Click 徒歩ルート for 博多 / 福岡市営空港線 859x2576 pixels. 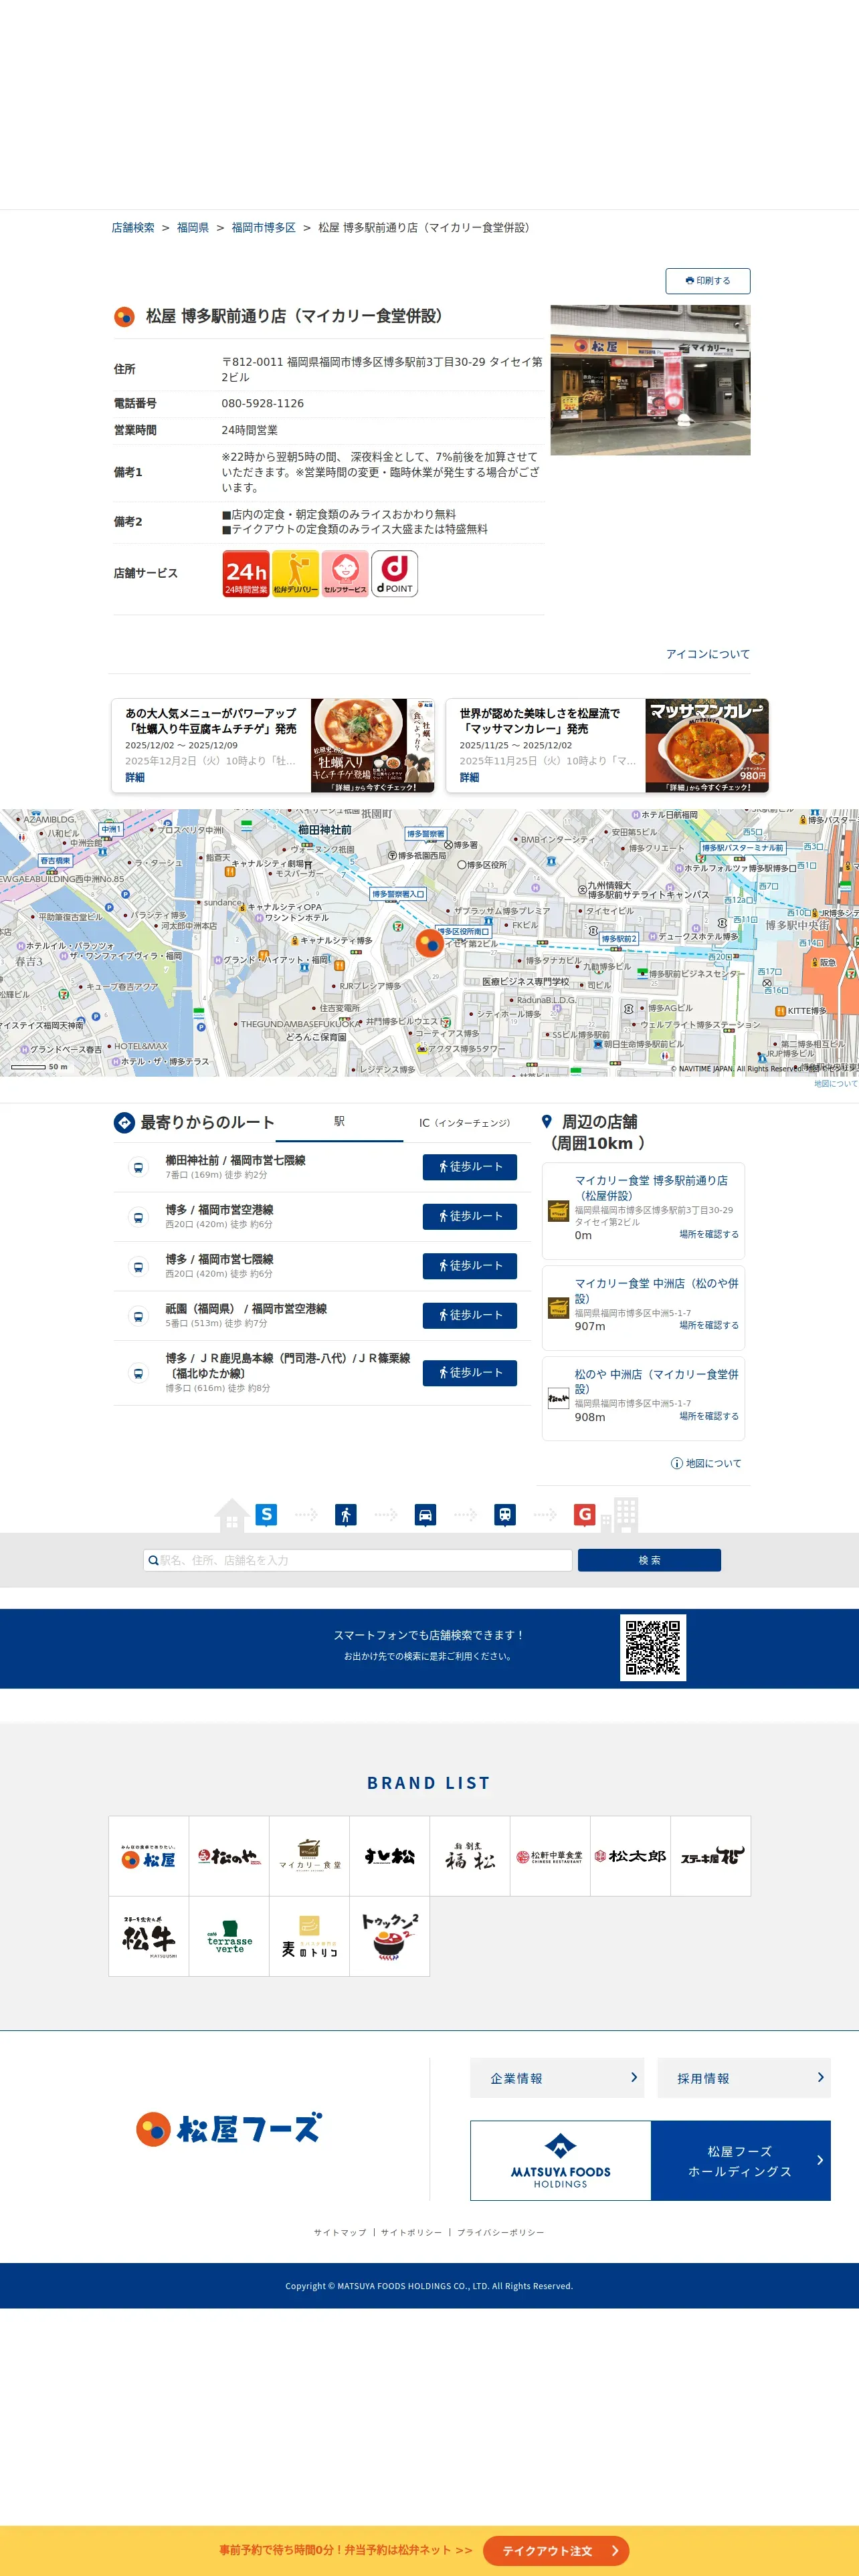[x=470, y=1216]
